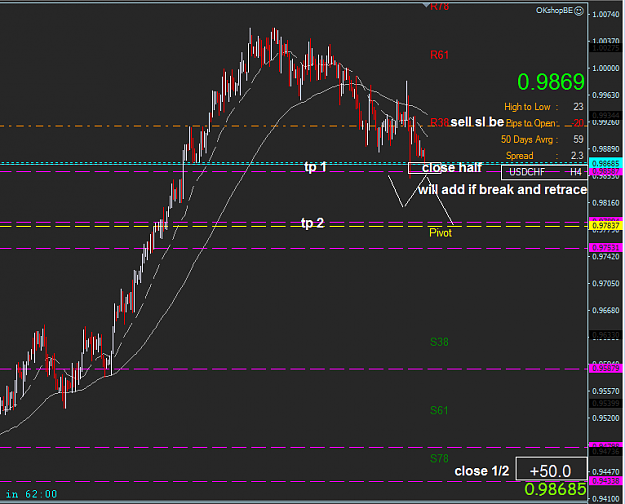Click the 0.98890 price scale value
This screenshot has width=625, height=504.
coord(606,149)
